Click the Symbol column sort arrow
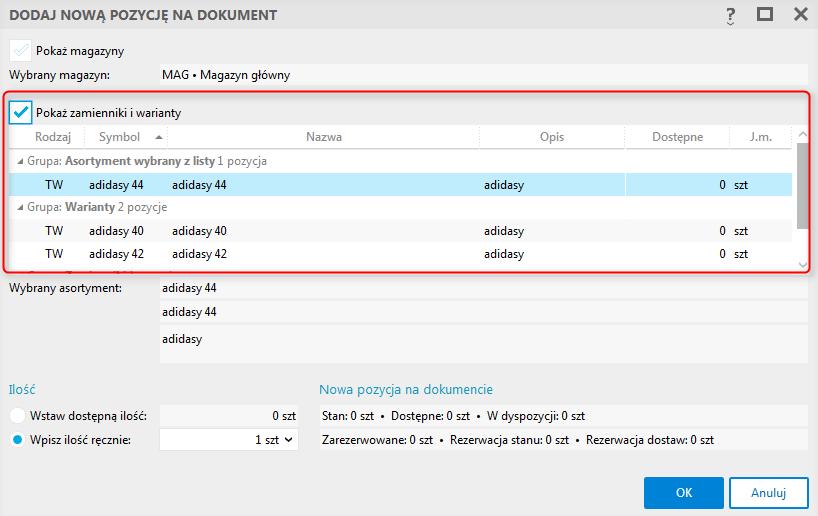The width and height of the screenshot is (818, 516). (x=159, y=137)
